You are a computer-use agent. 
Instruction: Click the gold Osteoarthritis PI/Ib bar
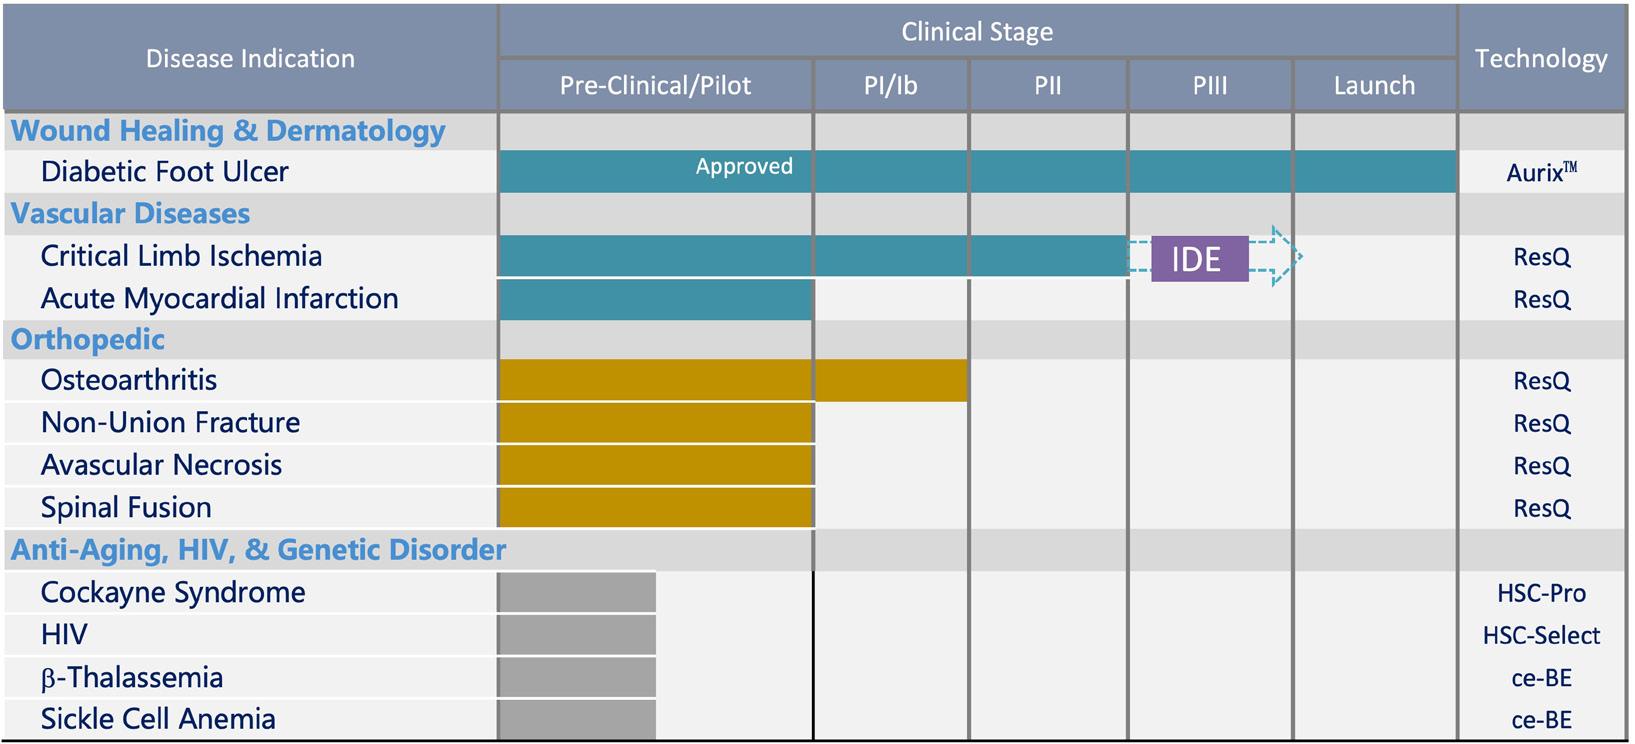click(891, 381)
